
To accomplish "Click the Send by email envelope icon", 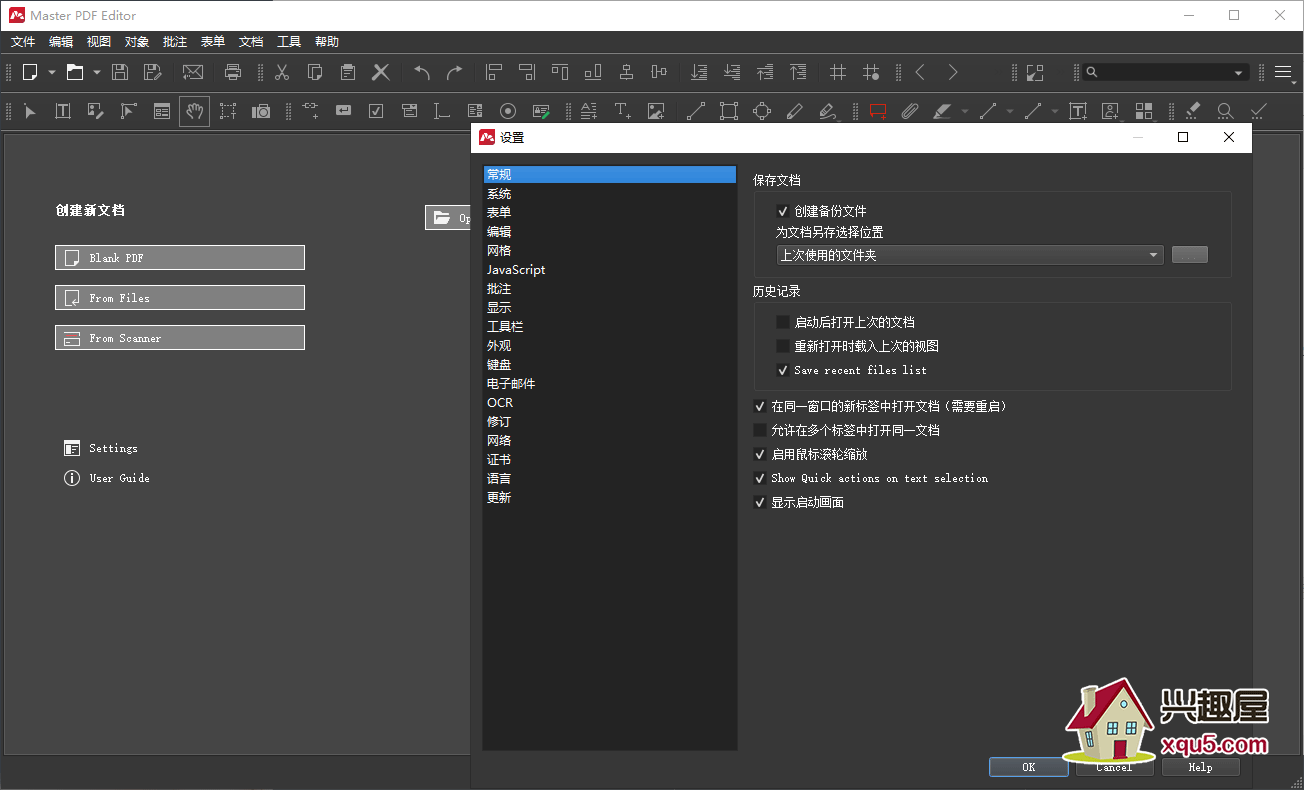I will (x=193, y=72).
